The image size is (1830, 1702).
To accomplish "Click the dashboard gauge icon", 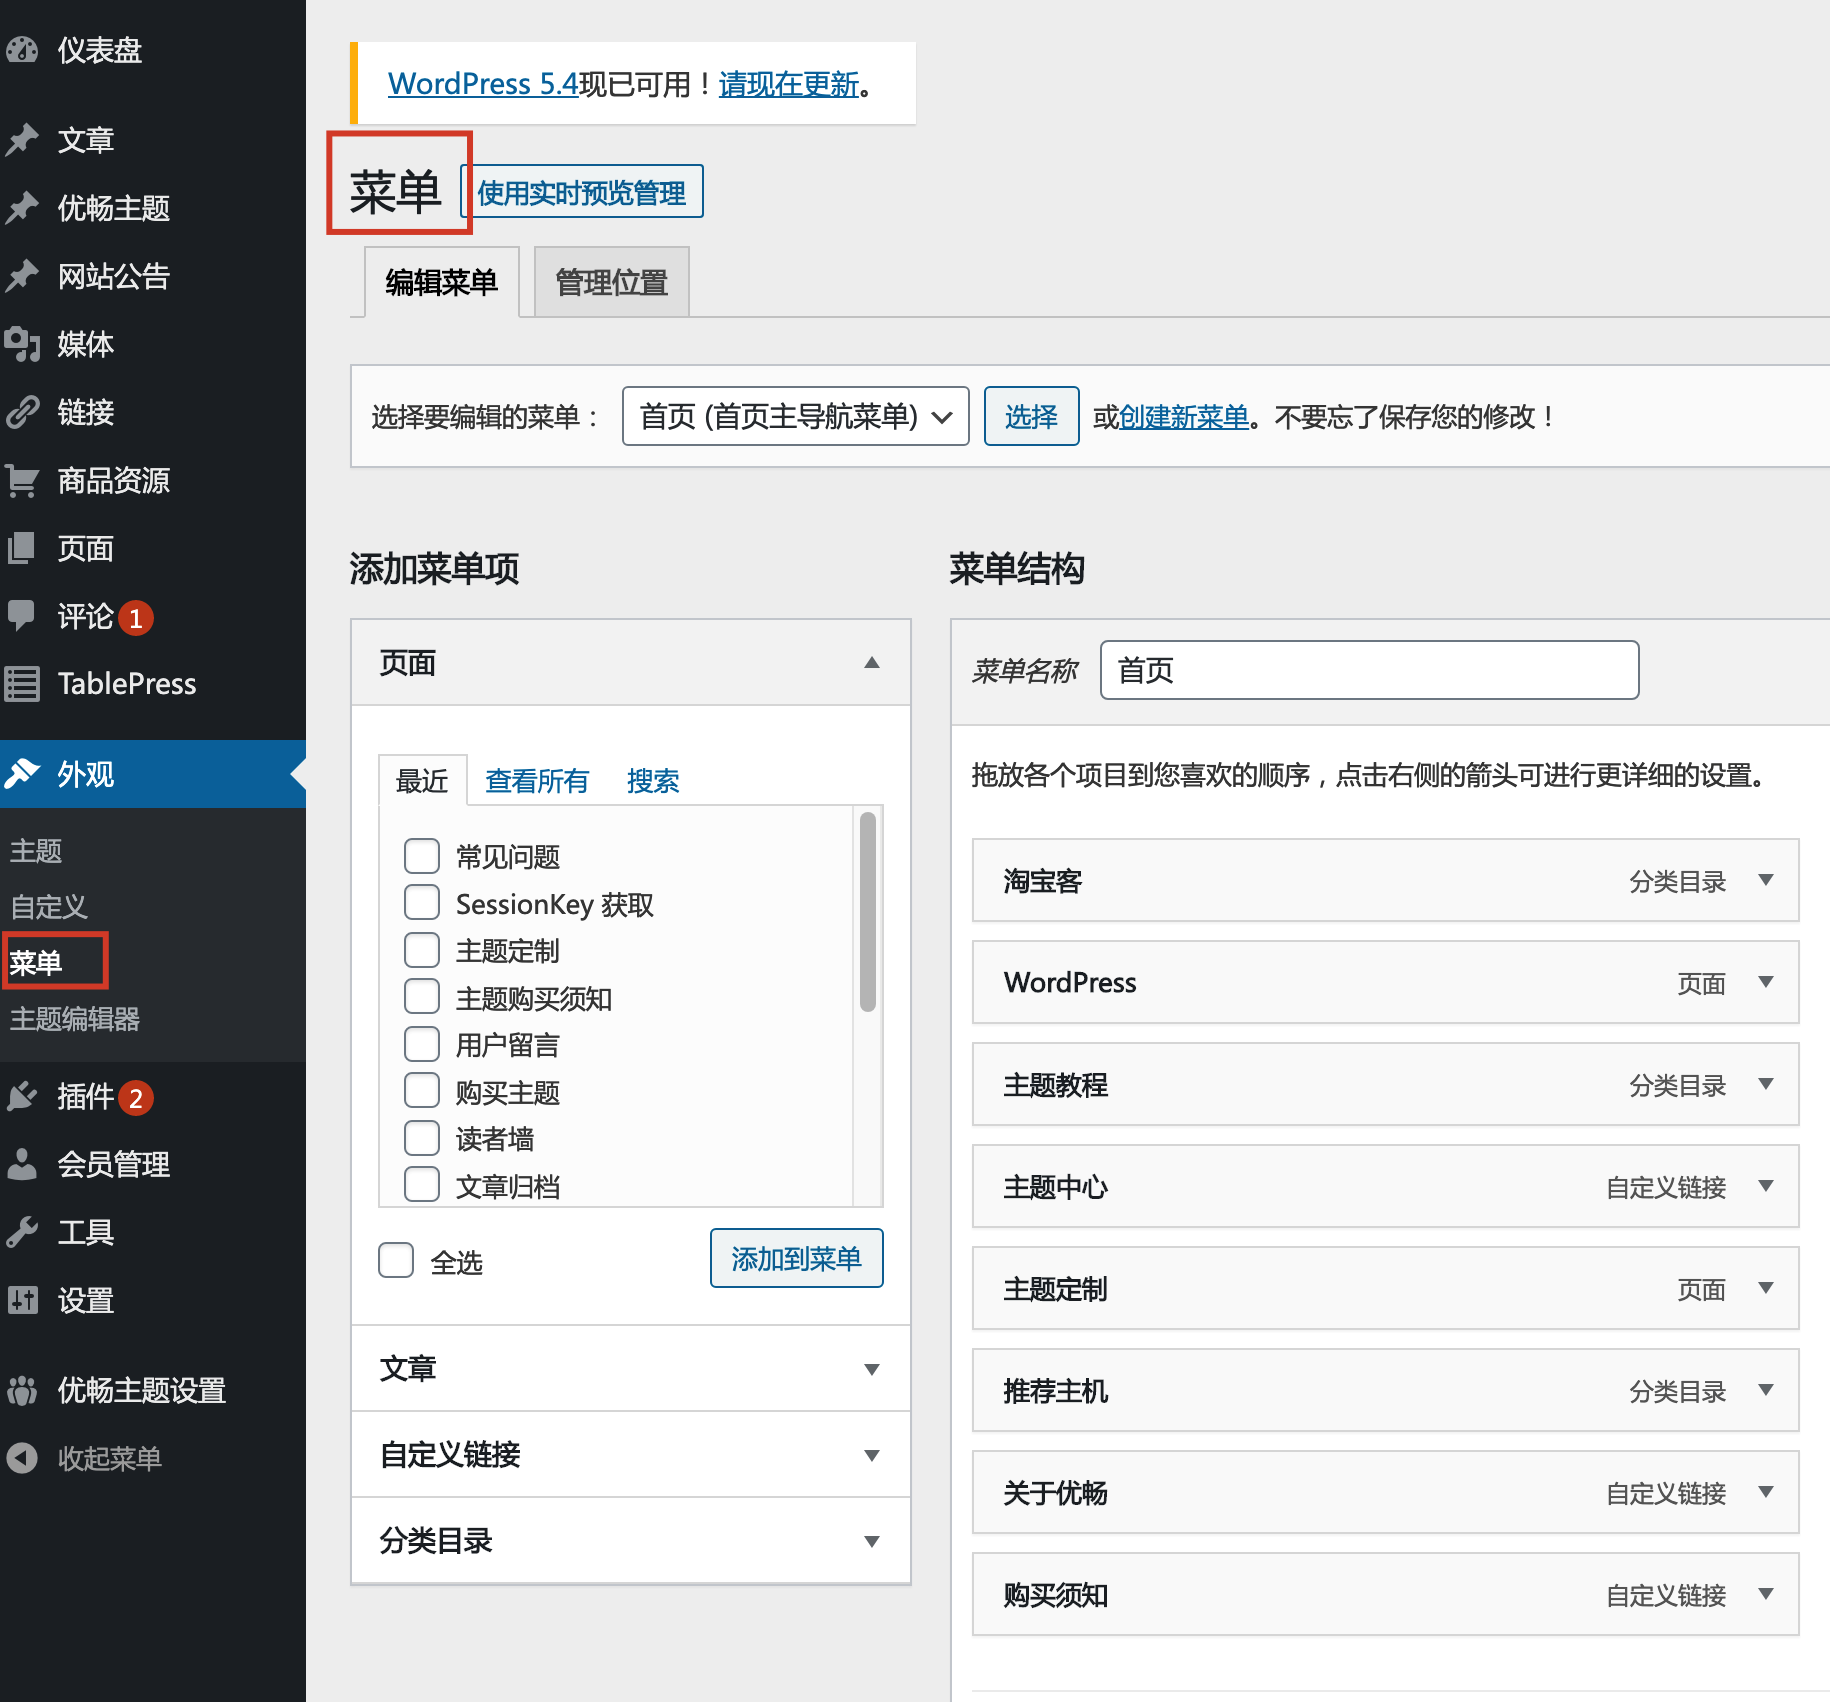I will coord(22,50).
